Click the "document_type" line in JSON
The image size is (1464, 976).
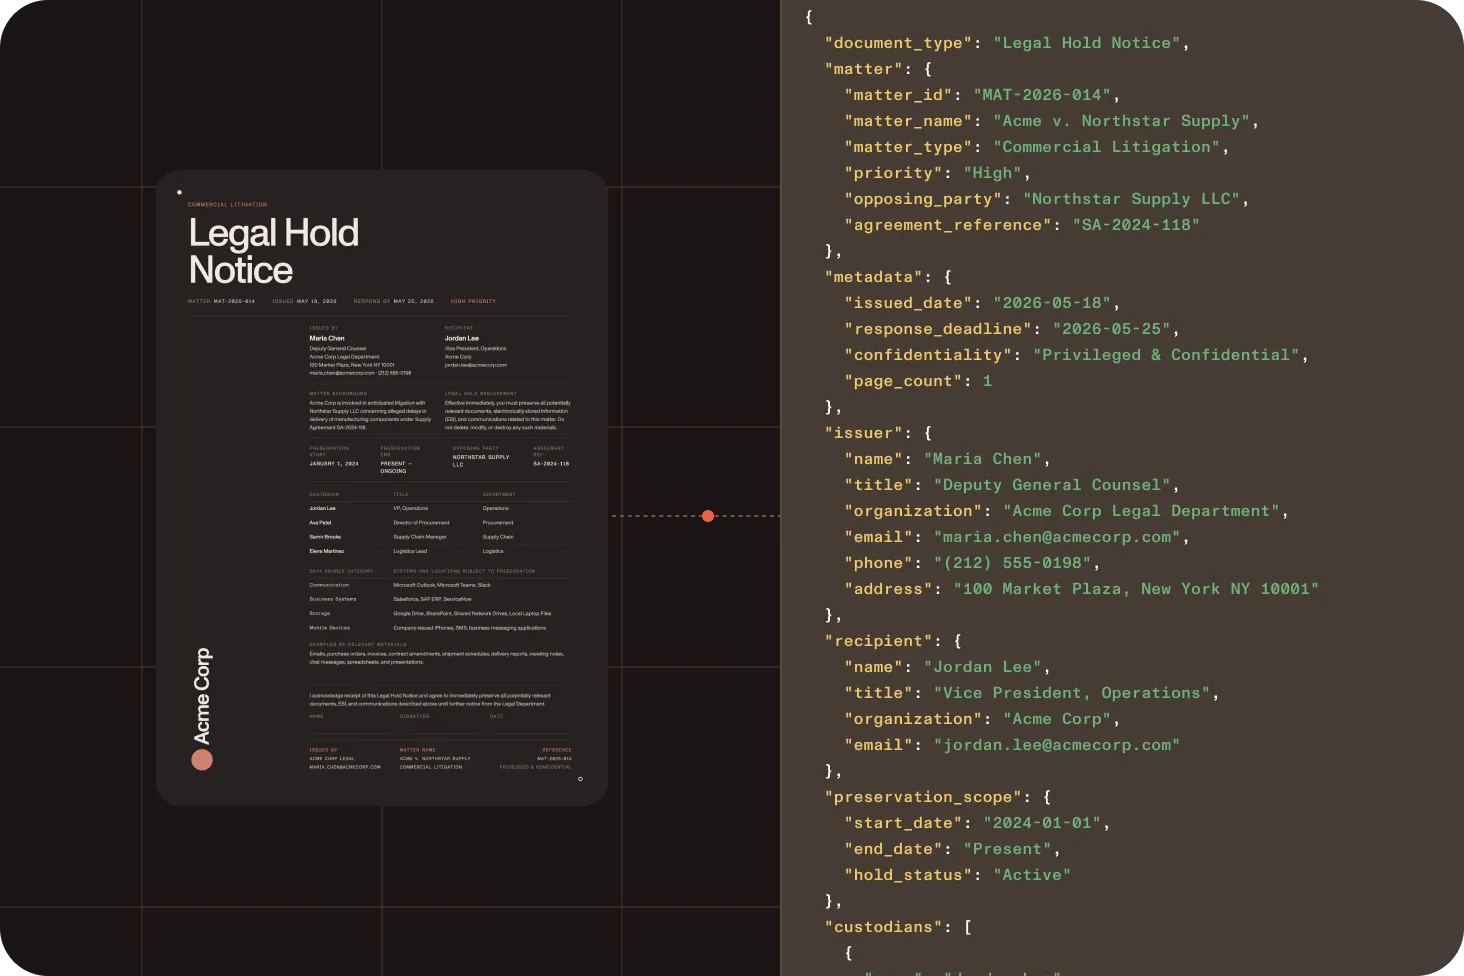(1007, 43)
